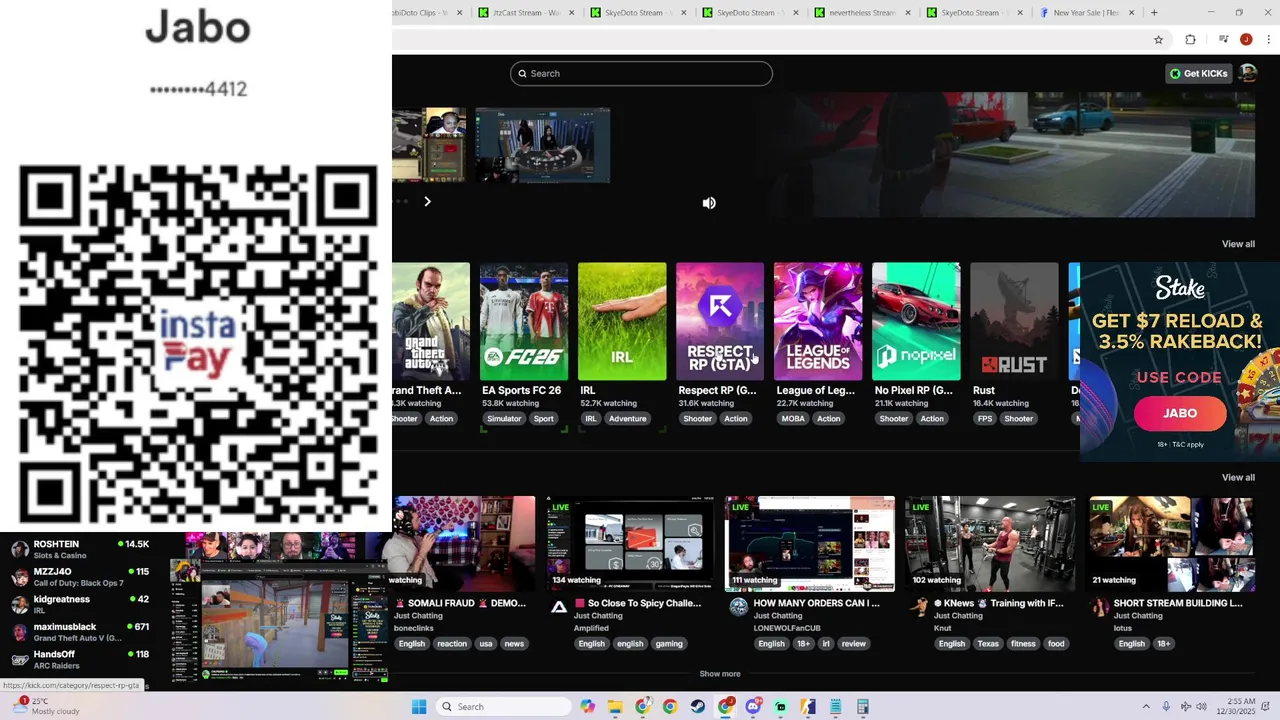Open Discord from the taskbar
This screenshot has height=720, width=1280.
753,707
